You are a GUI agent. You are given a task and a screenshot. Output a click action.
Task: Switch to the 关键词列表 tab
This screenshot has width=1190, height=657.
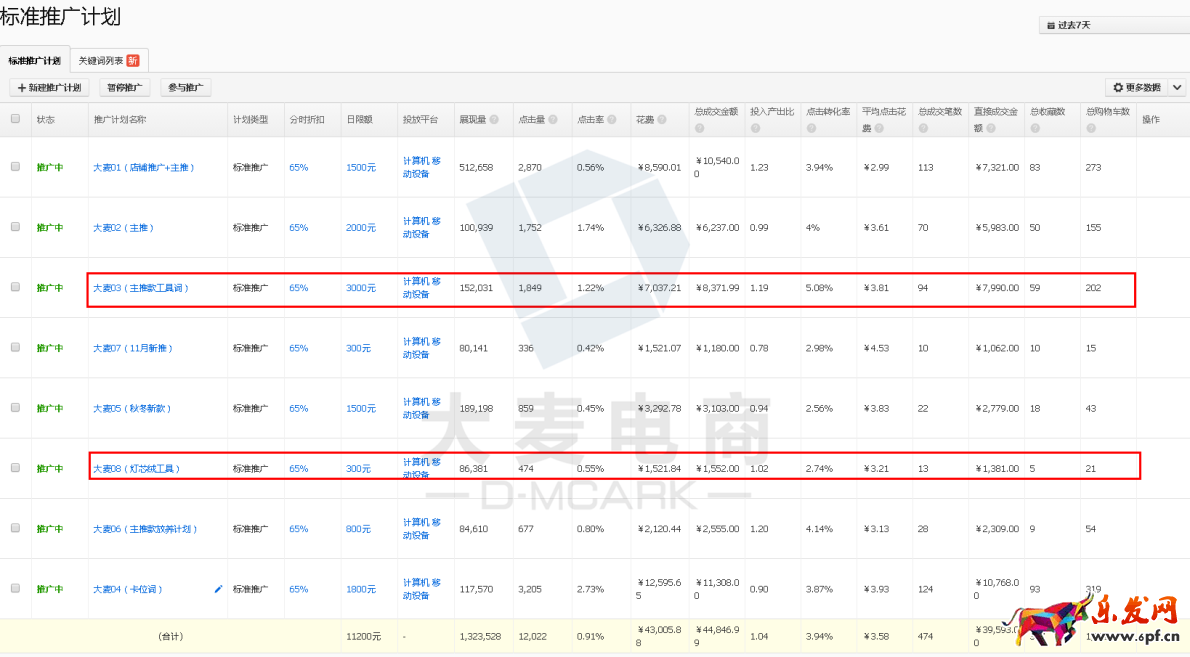pyautogui.click(x=109, y=60)
